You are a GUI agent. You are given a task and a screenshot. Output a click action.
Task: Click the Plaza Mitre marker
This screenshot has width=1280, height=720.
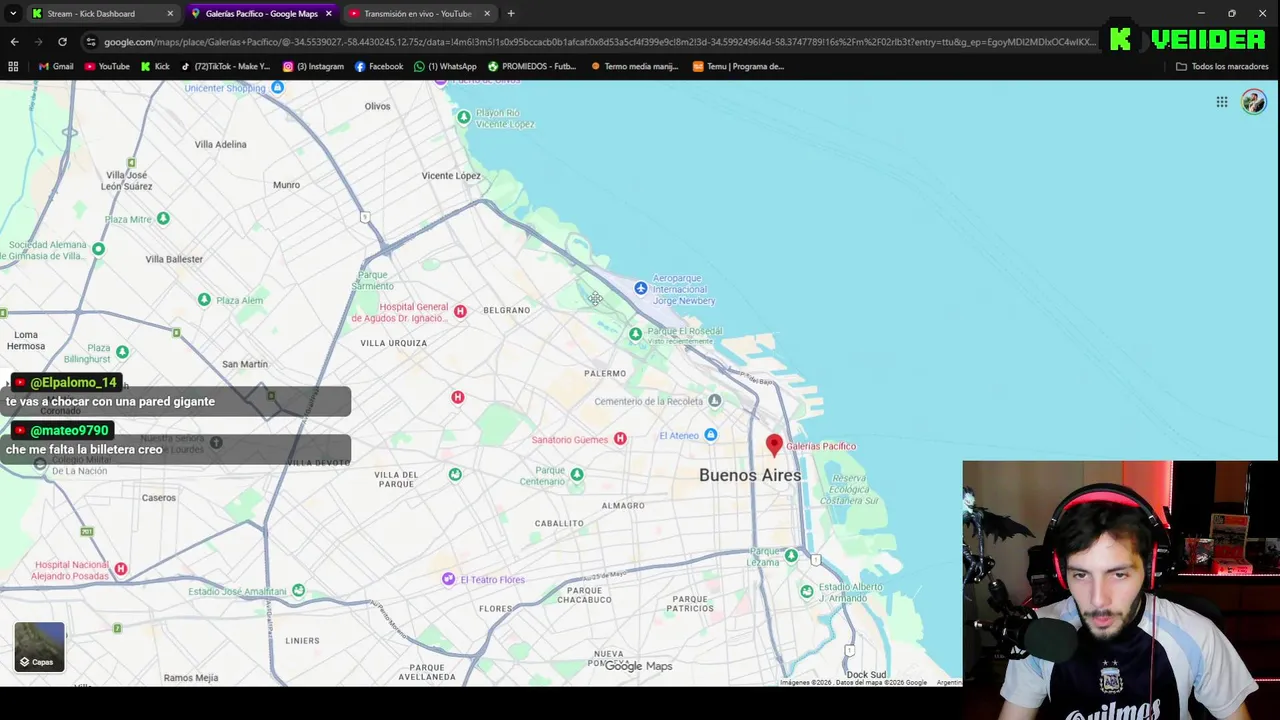point(163,218)
